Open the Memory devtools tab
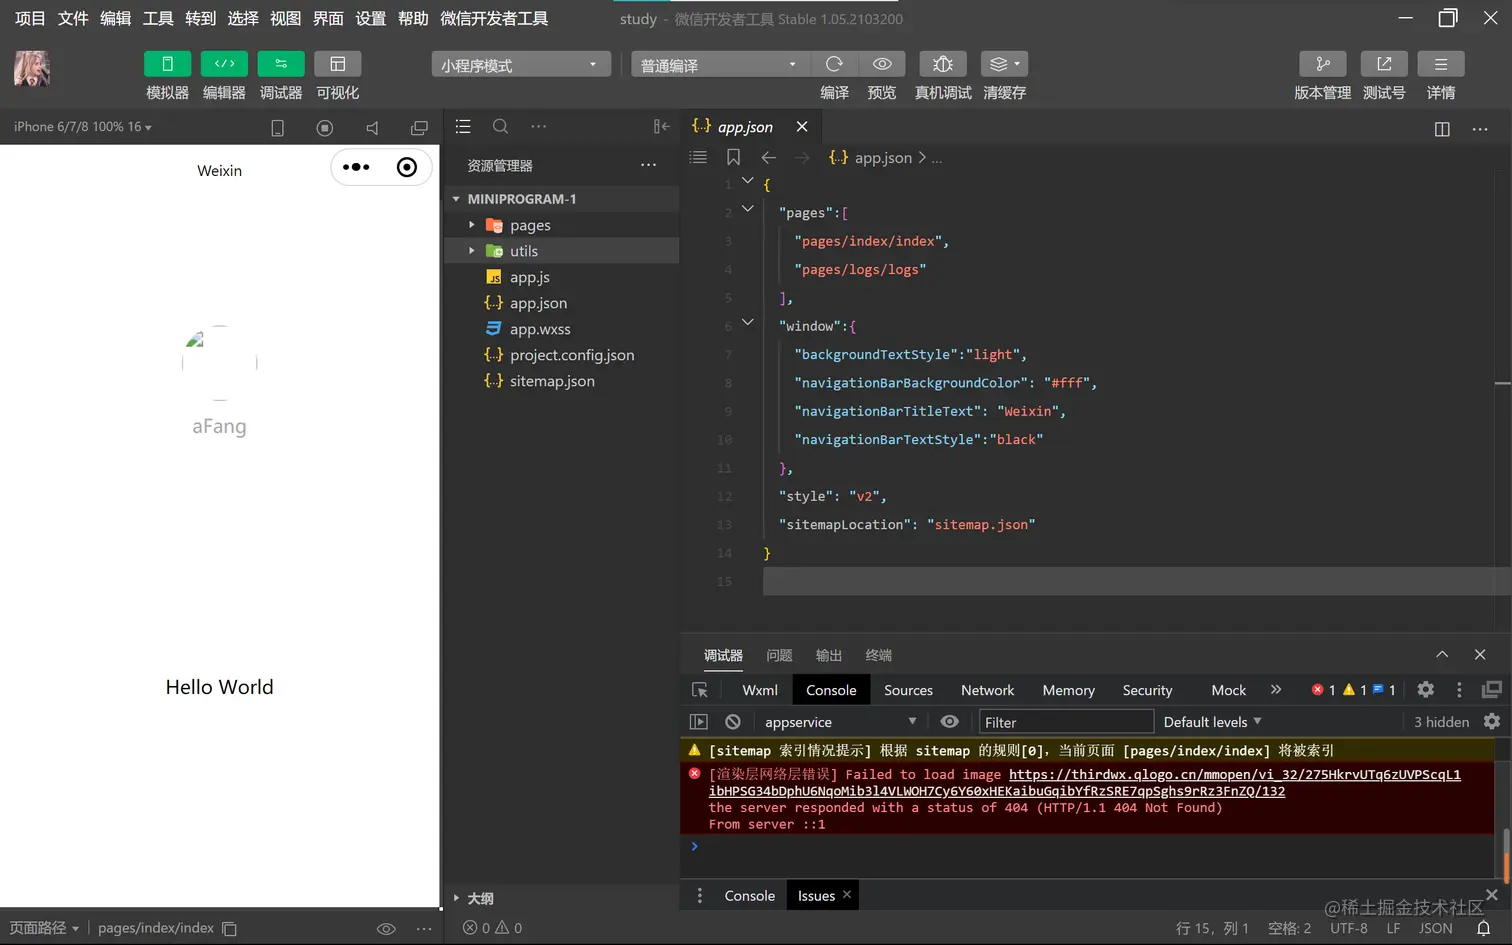 pyautogui.click(x=1068, y=690)
